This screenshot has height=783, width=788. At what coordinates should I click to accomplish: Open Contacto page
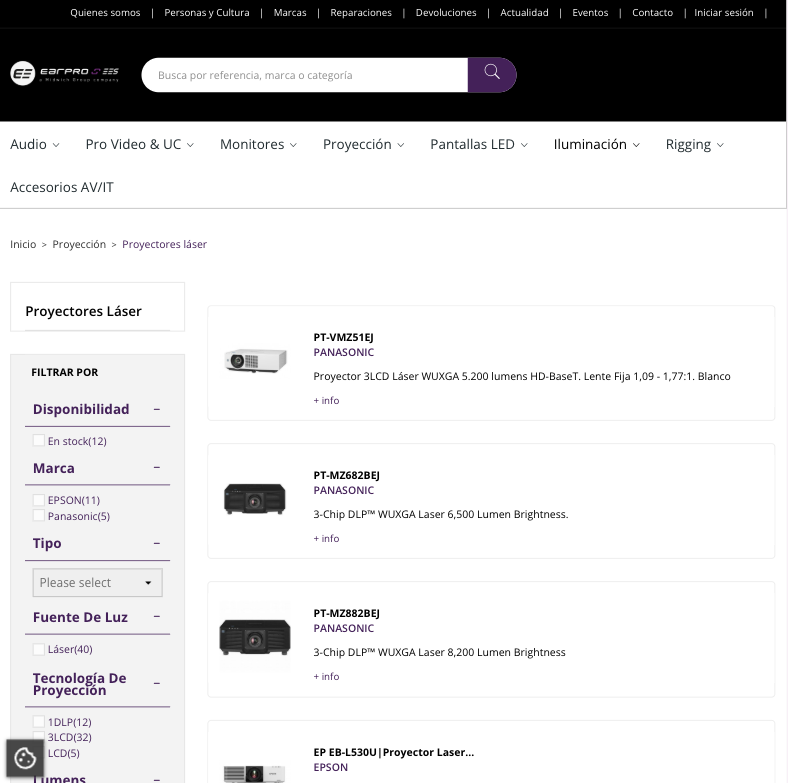(652, 13)
